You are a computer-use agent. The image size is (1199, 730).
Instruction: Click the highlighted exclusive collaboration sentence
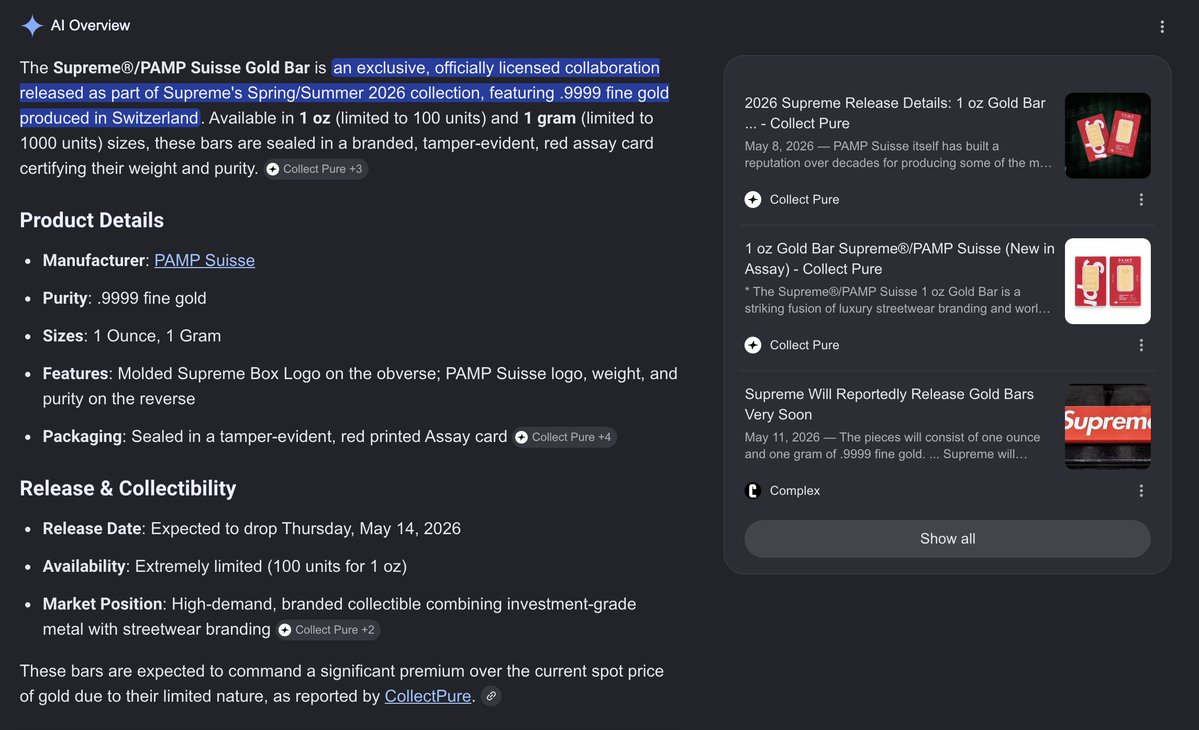[344, 92]
